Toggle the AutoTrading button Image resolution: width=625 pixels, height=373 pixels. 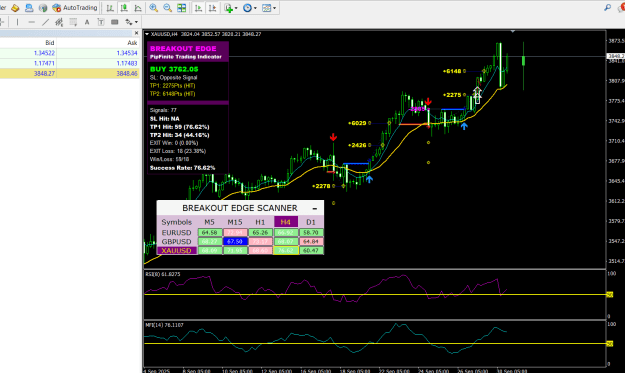tap(75, 8)
